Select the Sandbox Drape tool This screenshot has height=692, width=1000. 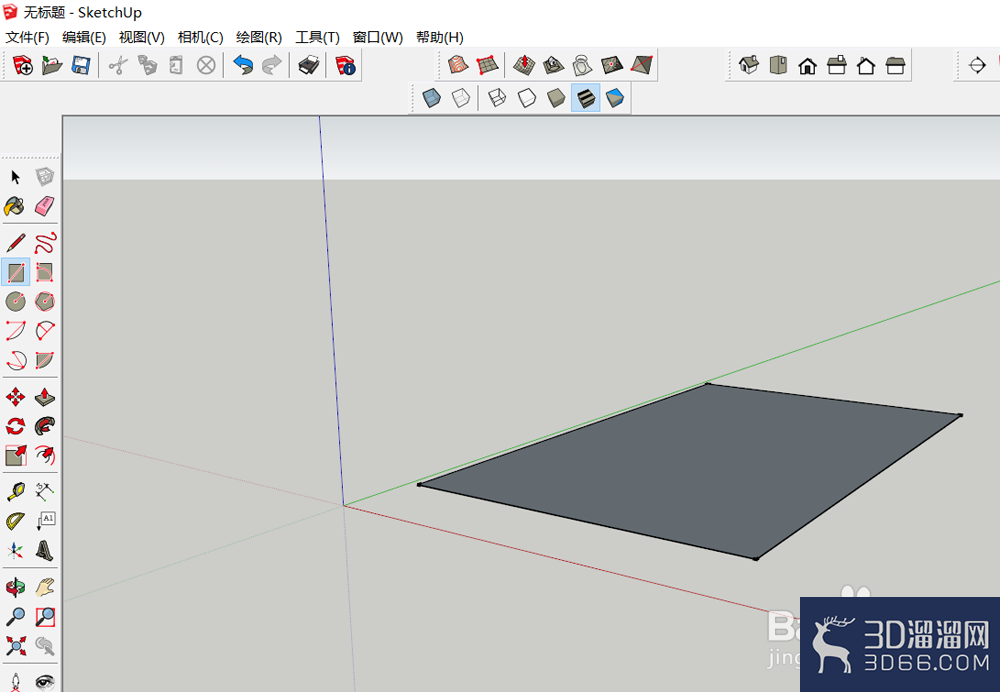pyautogui.click(x=582, y=64)
